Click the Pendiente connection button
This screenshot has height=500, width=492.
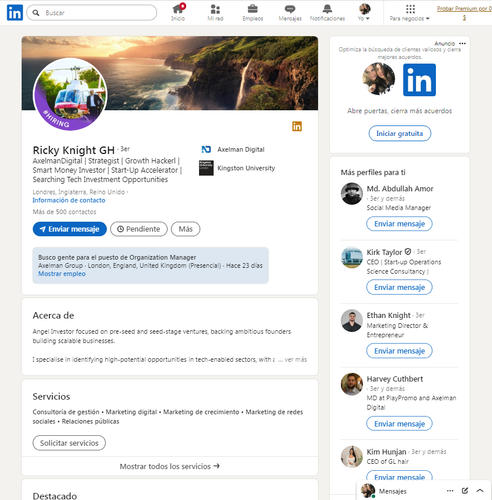pos(139,229)
